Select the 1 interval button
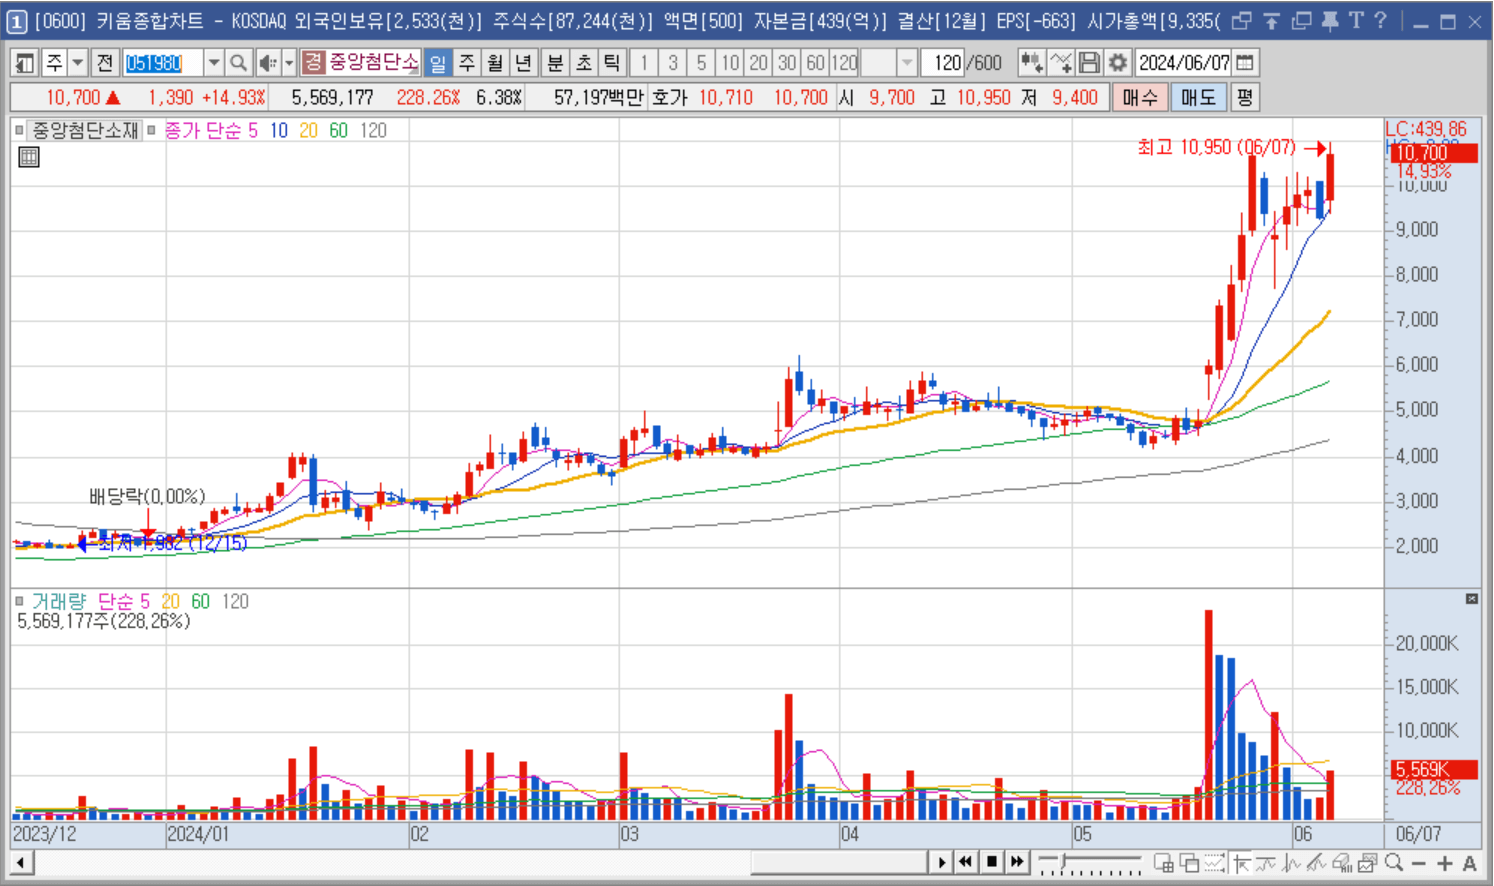 click(645, 63)
